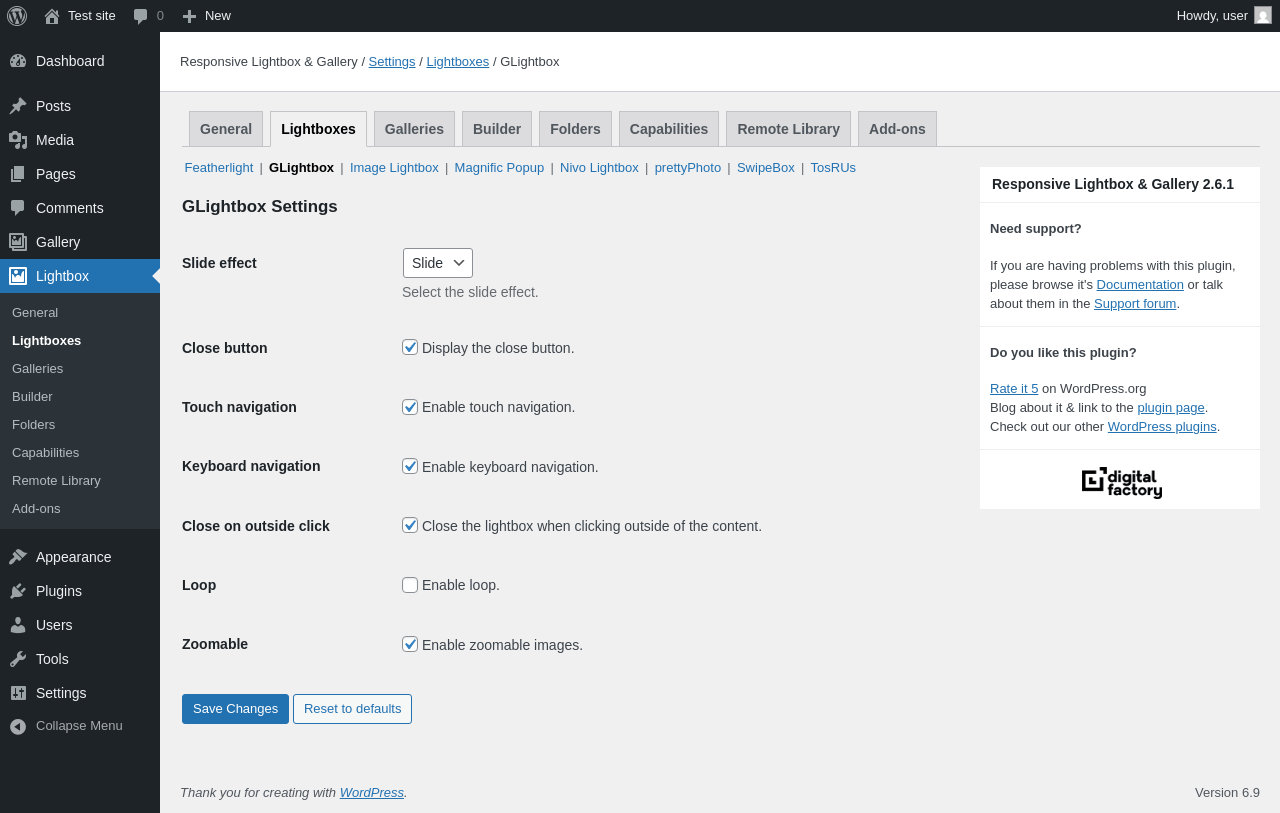Screen dimensions: 1280x813
Task: Click the Collapse Menu arrow icon
Action: 18,726
